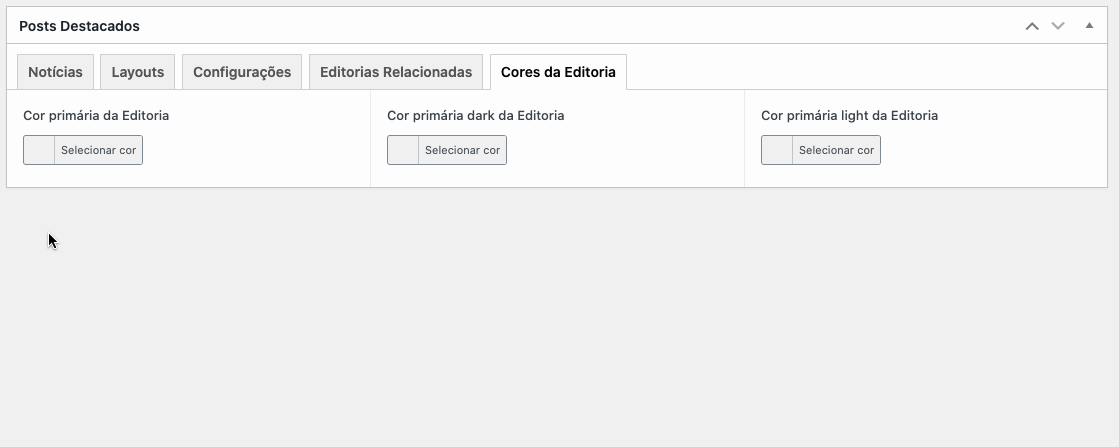1119x447 pixels.
Task: Click Selecionar cor for primária light color
Action: tap(836, 150)
